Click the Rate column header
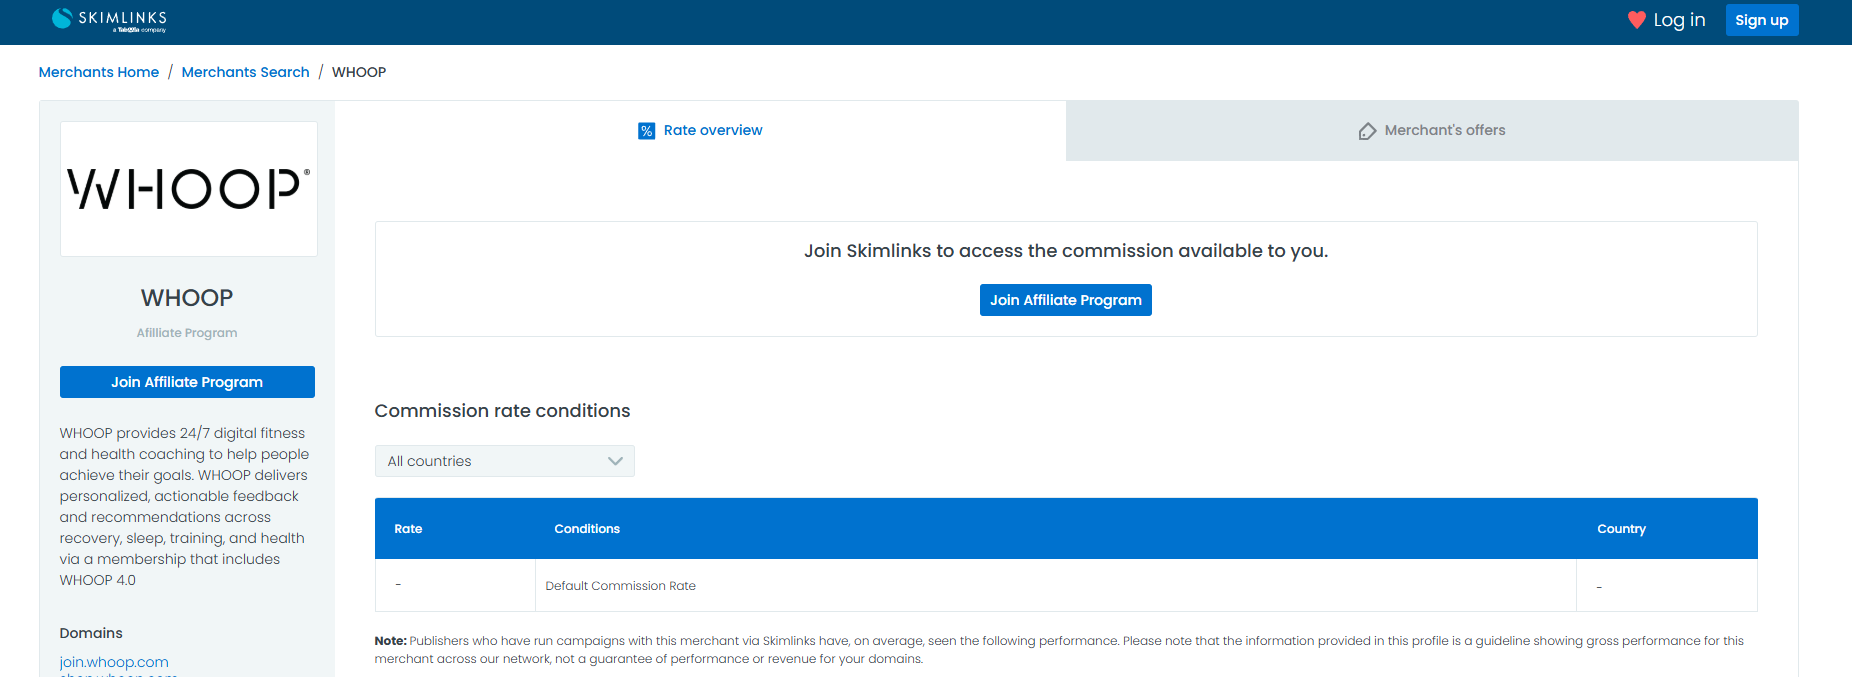The width and height of the screenshot is (1852, 677). coord(408,529)
